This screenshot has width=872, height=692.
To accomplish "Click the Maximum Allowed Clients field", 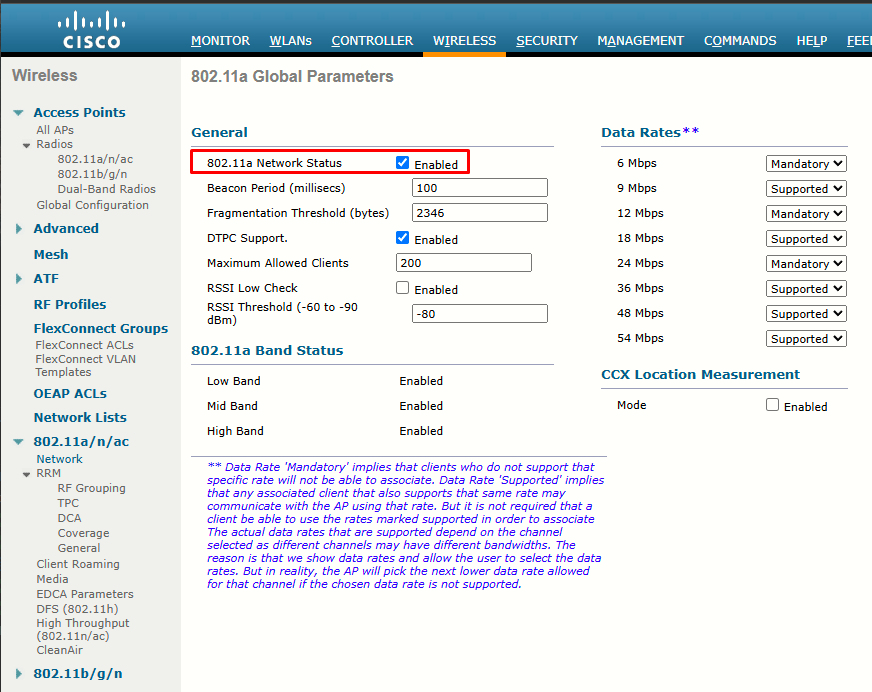I will [464, 263].
